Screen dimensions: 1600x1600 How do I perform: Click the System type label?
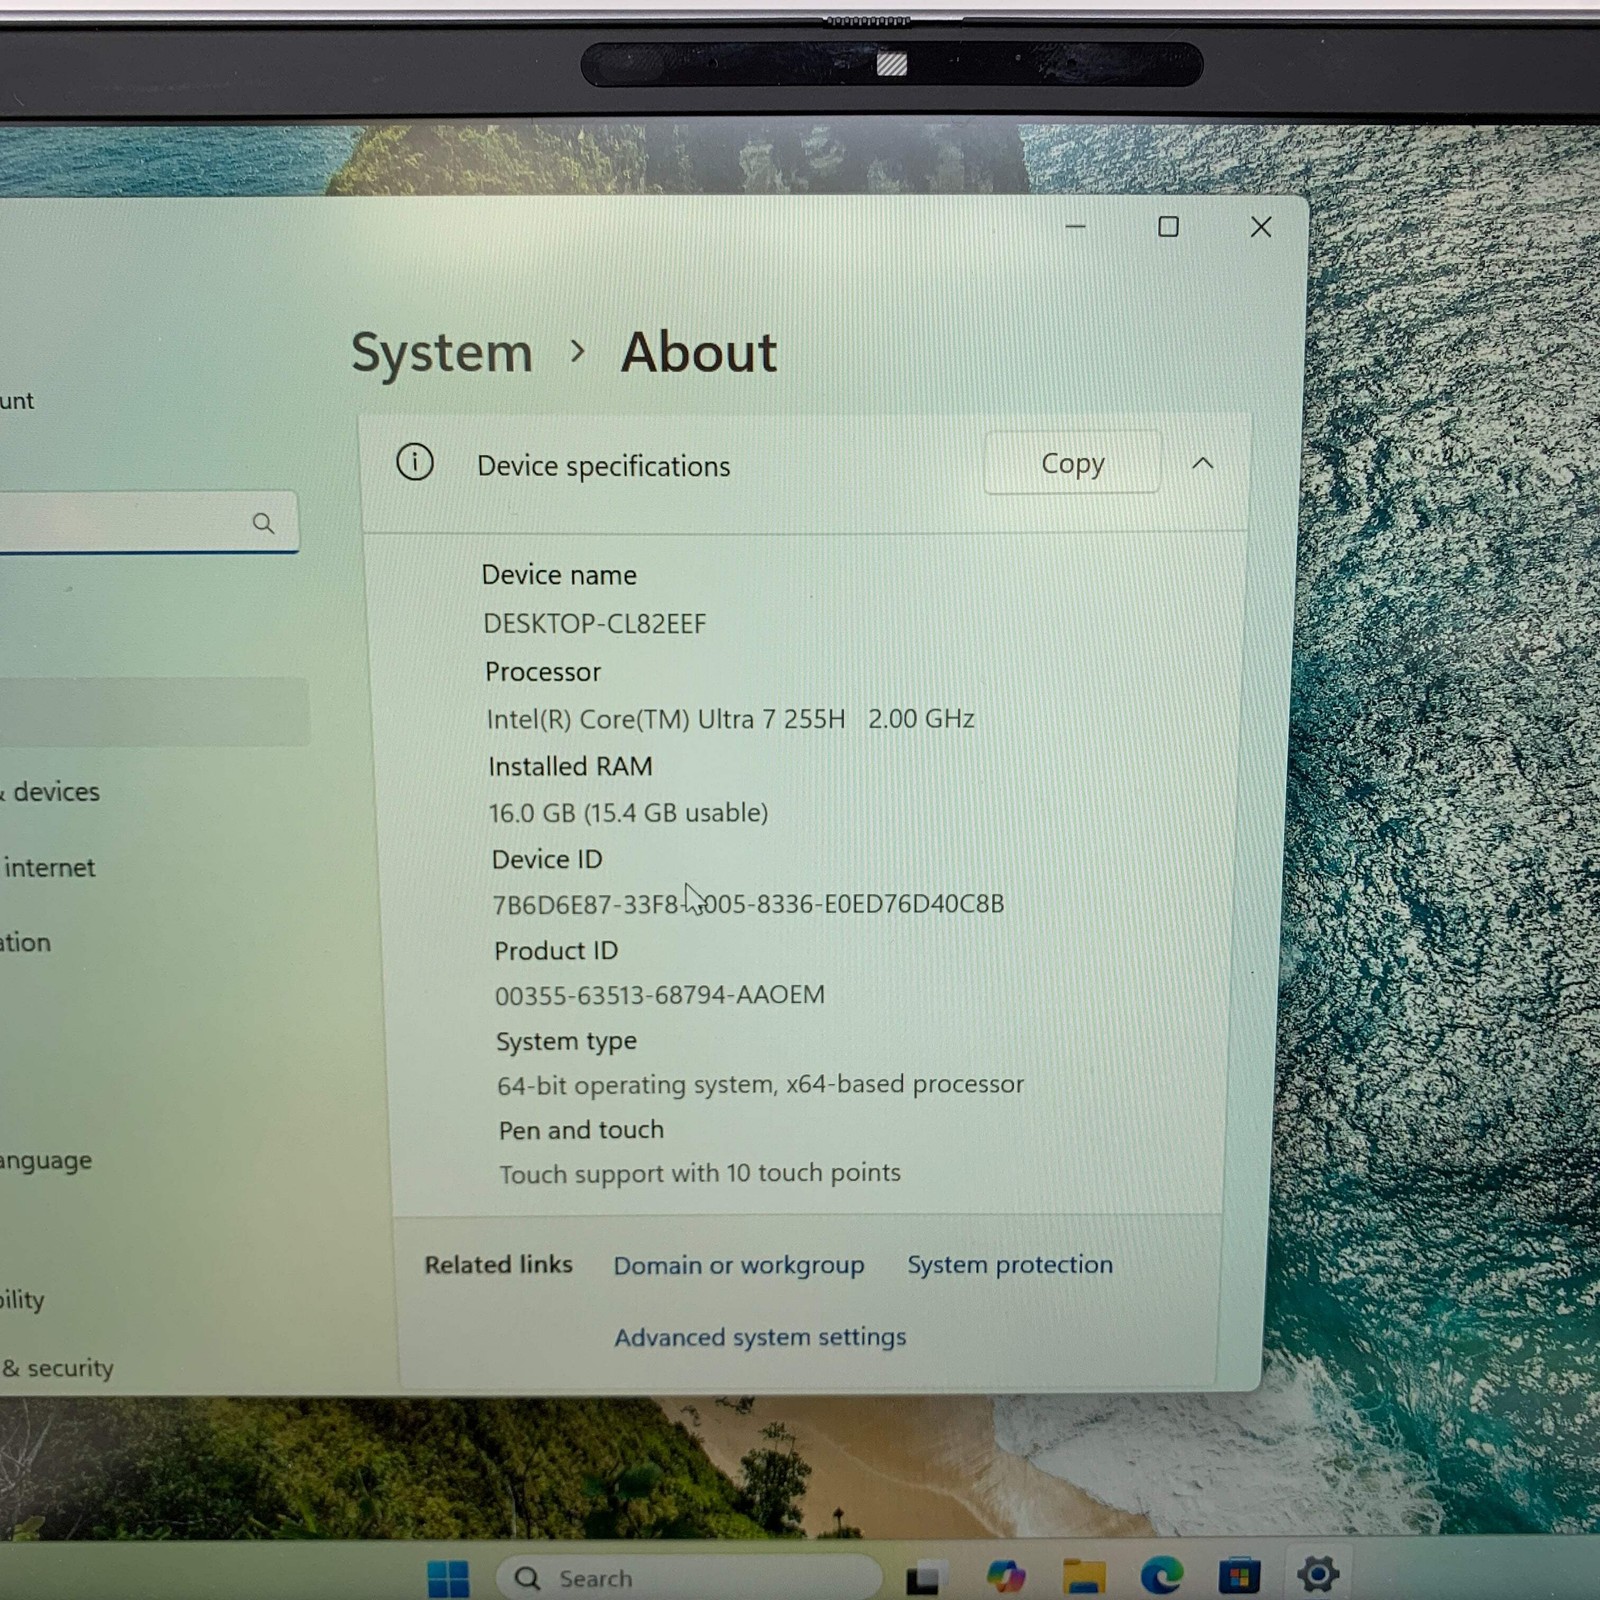click(566, 1041)
